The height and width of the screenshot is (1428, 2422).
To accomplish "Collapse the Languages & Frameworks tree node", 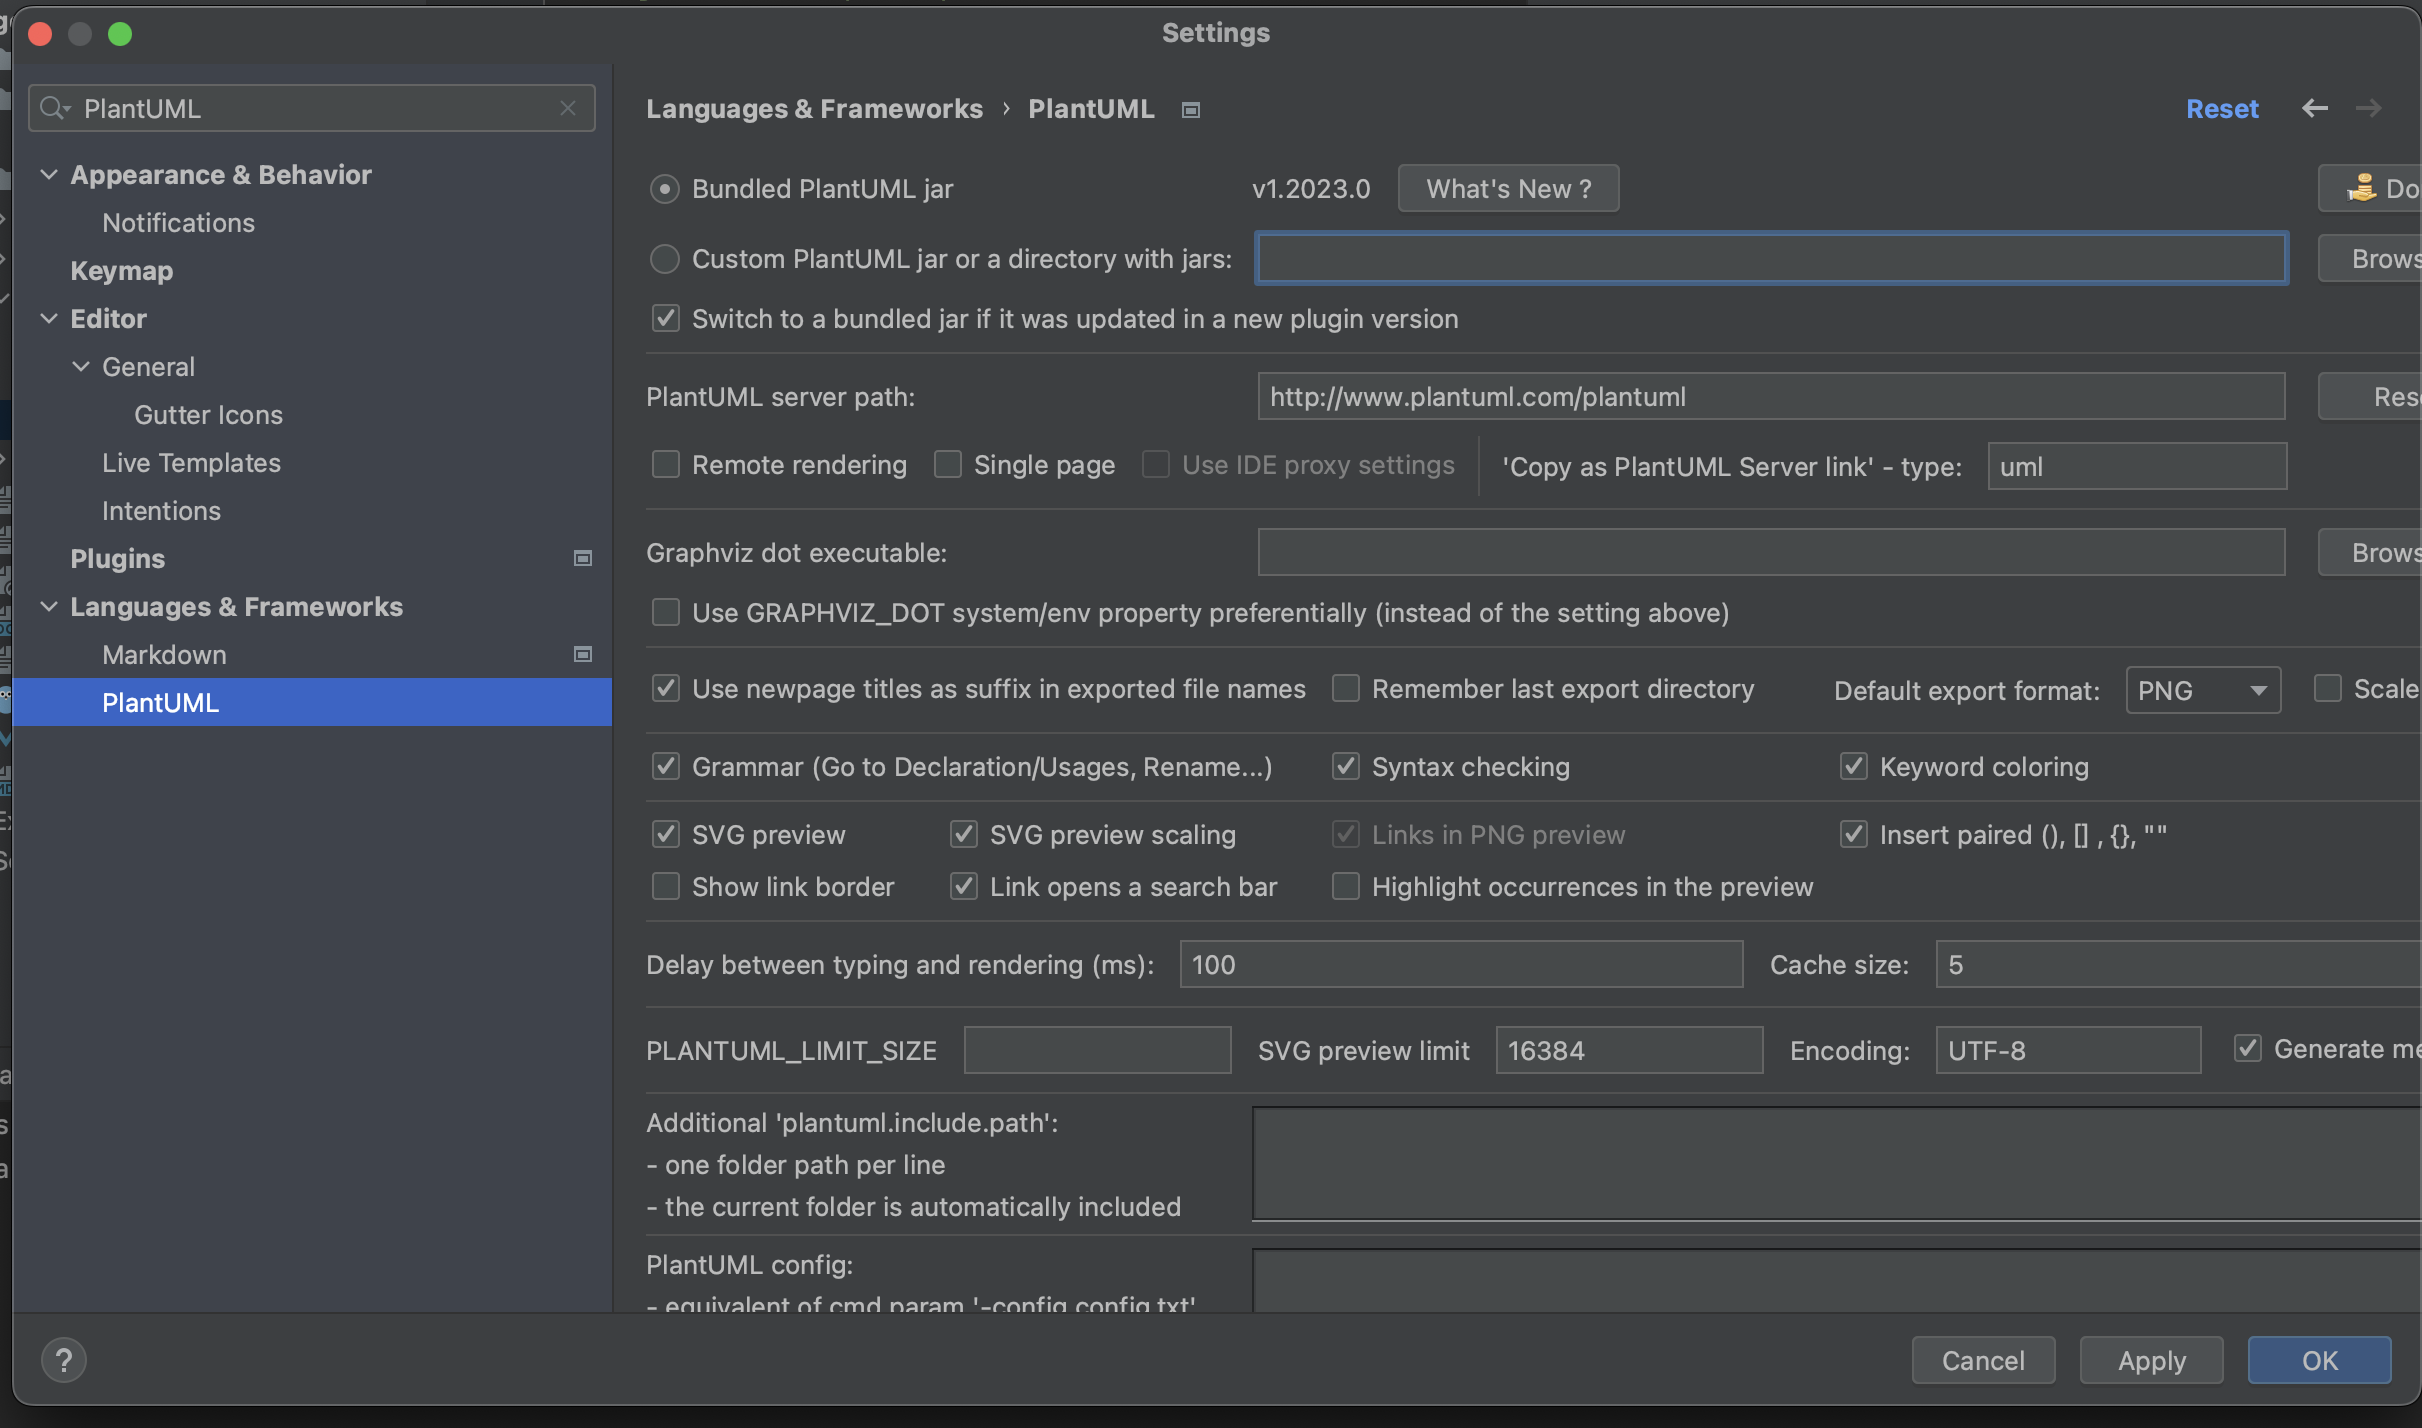I will pyautogui.click(x=48, y=606).
